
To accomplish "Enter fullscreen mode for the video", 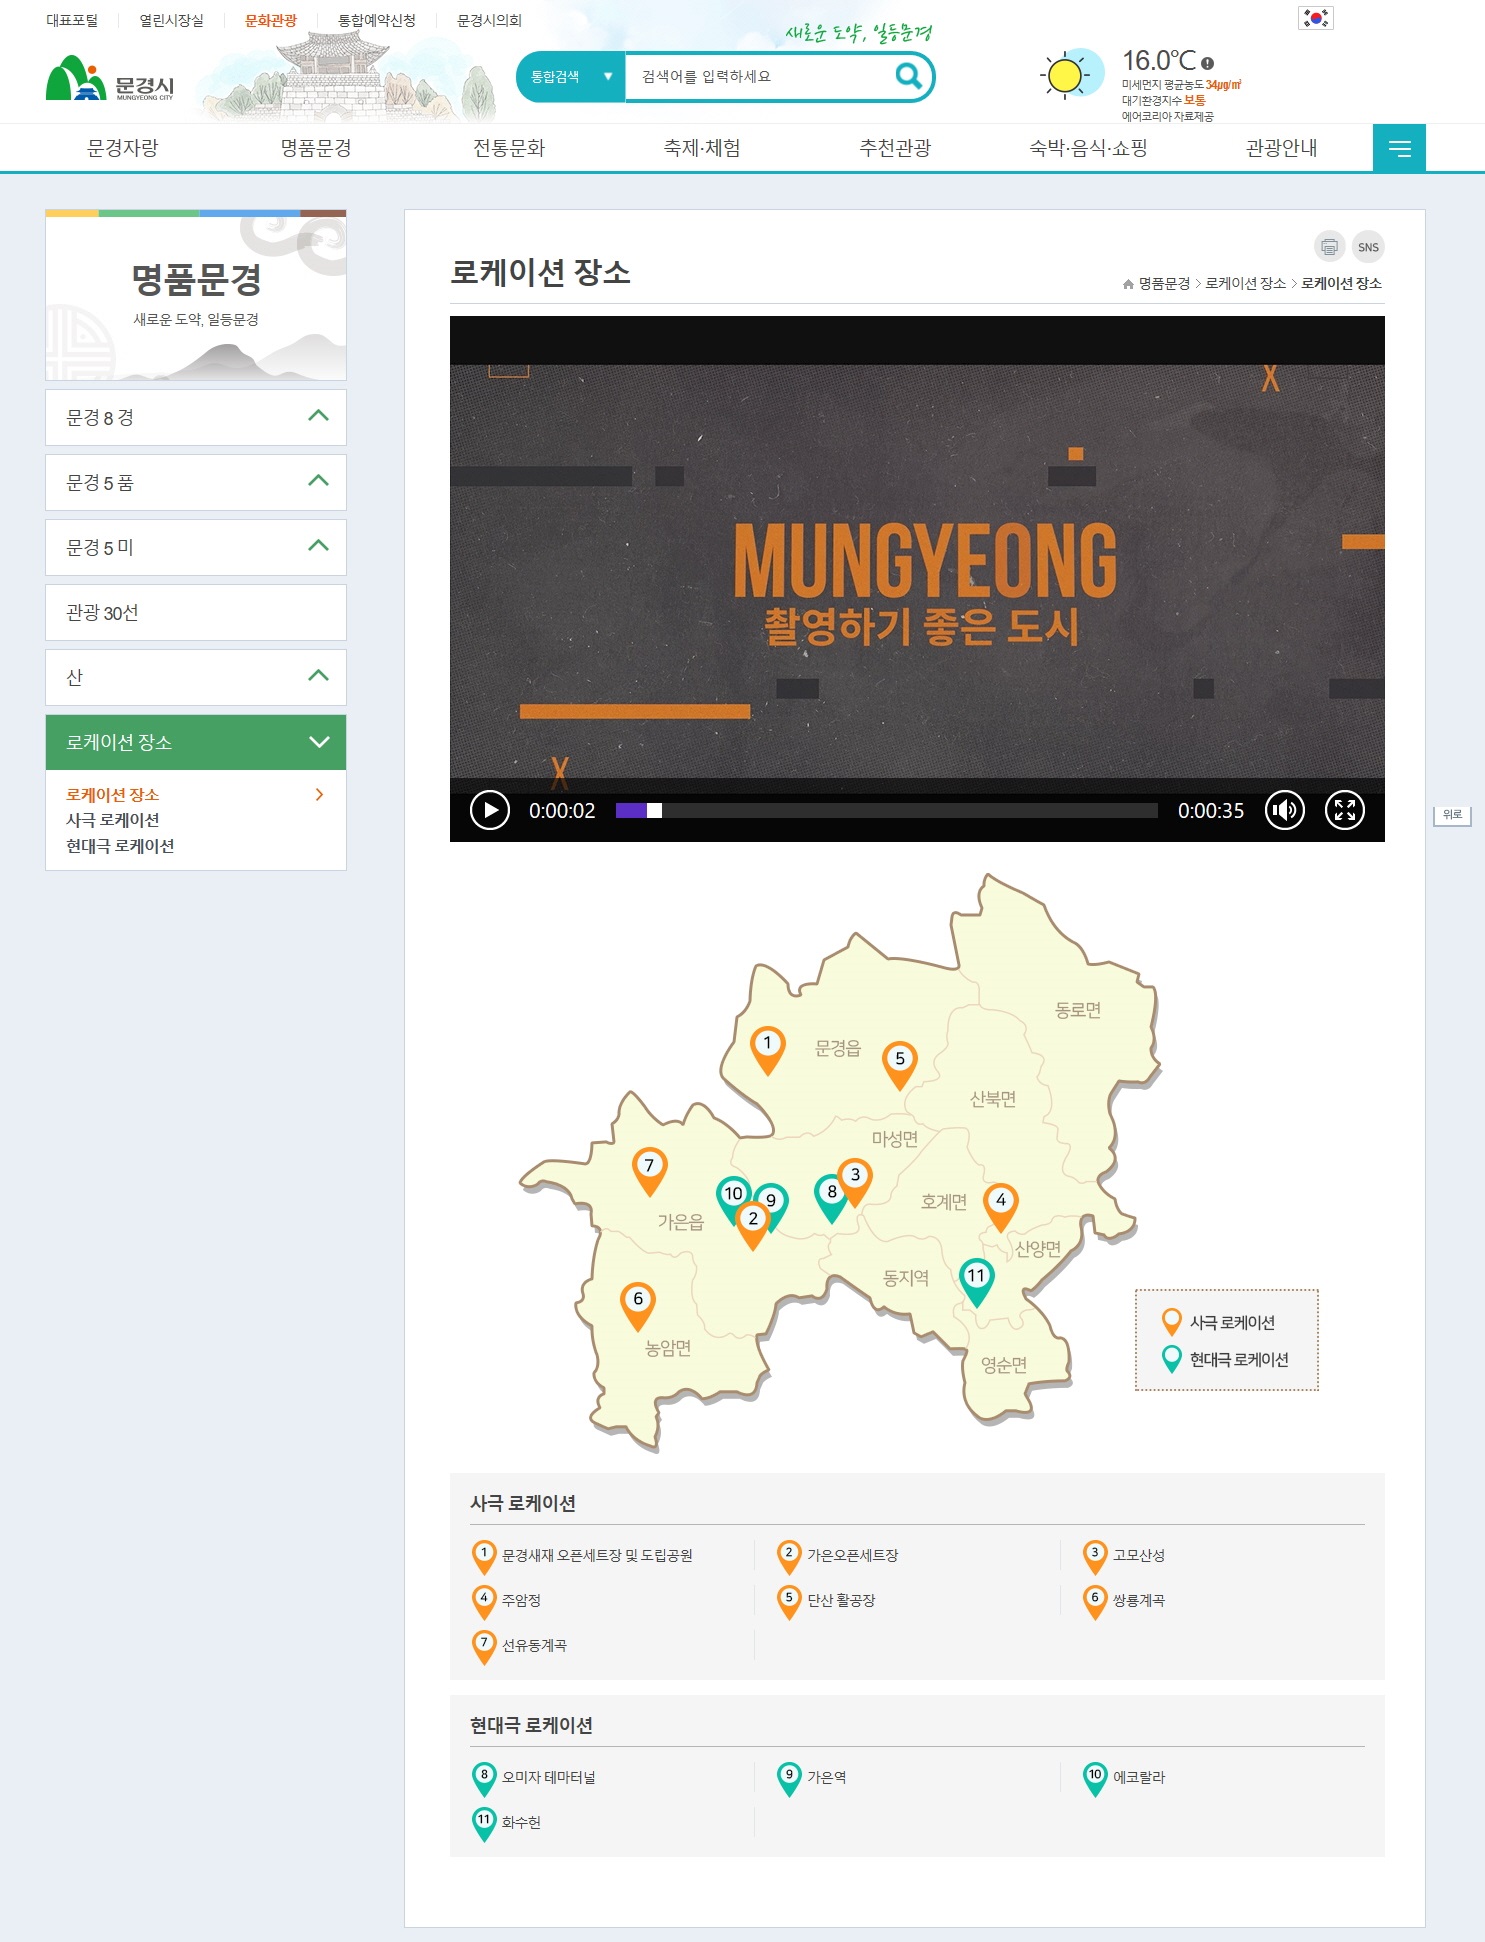I will (1344, 810).
